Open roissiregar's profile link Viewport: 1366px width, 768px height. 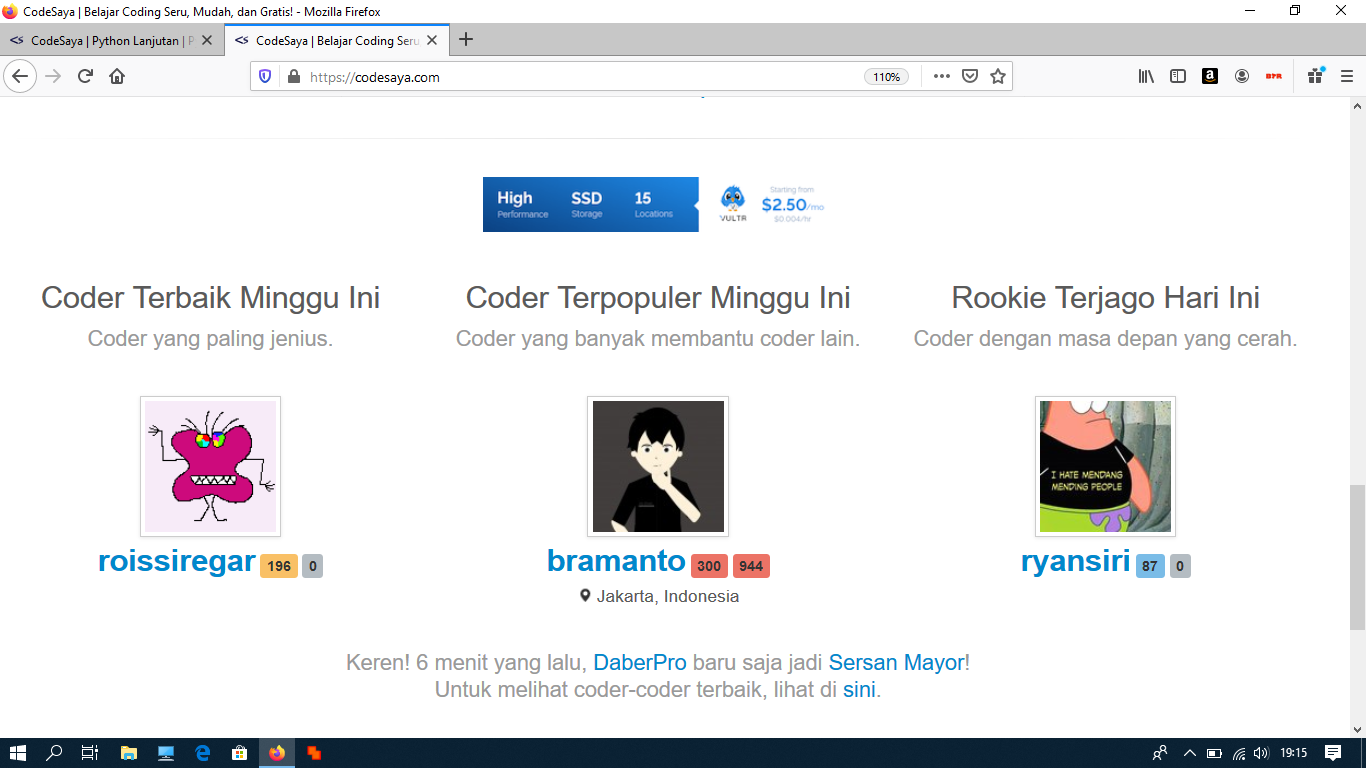click(x=177, y=561)
